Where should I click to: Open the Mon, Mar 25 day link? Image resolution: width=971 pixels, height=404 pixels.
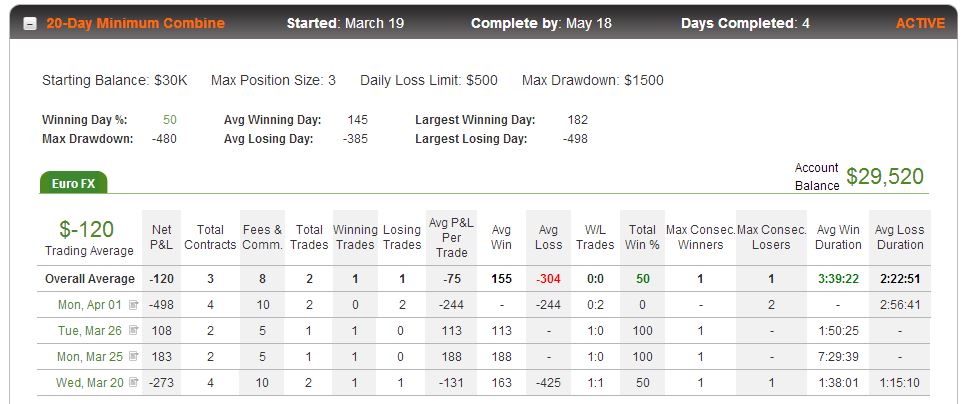pyautogui.click(x=90, y=357)
